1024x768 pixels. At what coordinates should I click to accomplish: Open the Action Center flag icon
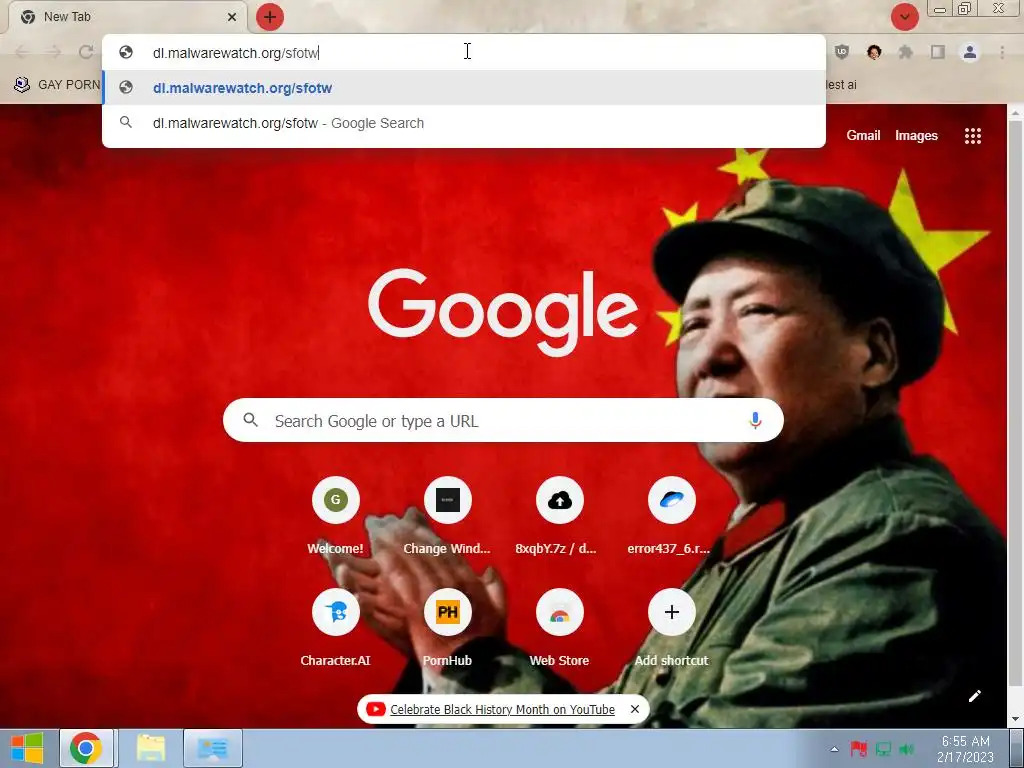coord(859,748)
